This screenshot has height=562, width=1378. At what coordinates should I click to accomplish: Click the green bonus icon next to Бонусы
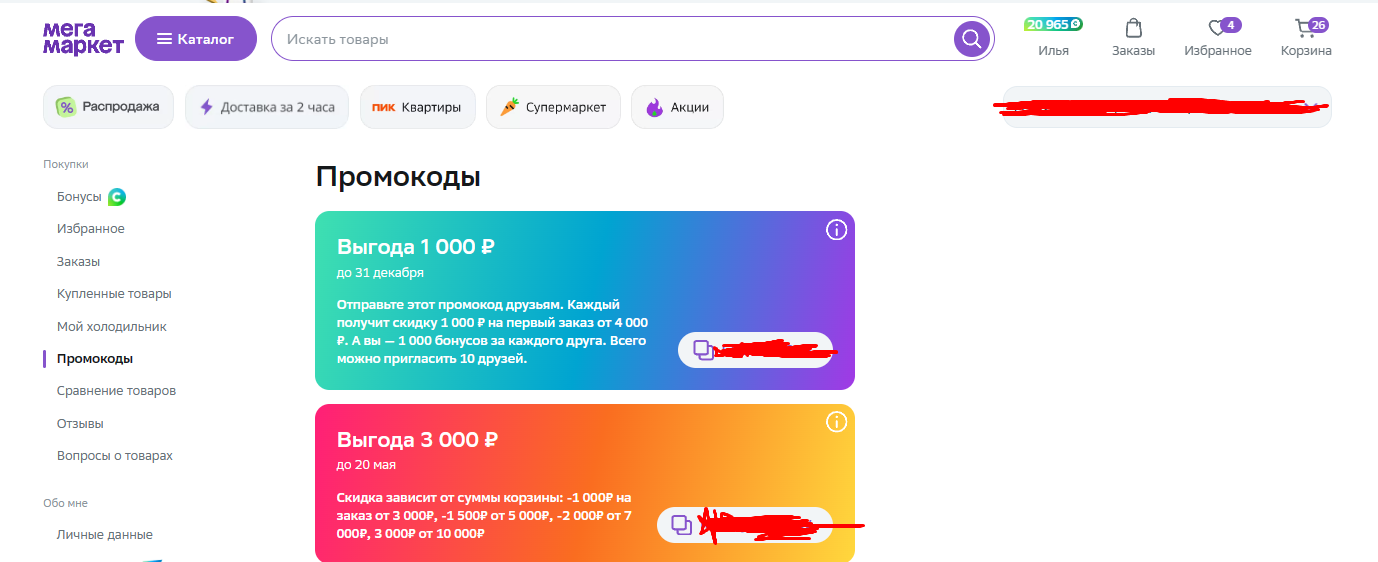(117, 197)
